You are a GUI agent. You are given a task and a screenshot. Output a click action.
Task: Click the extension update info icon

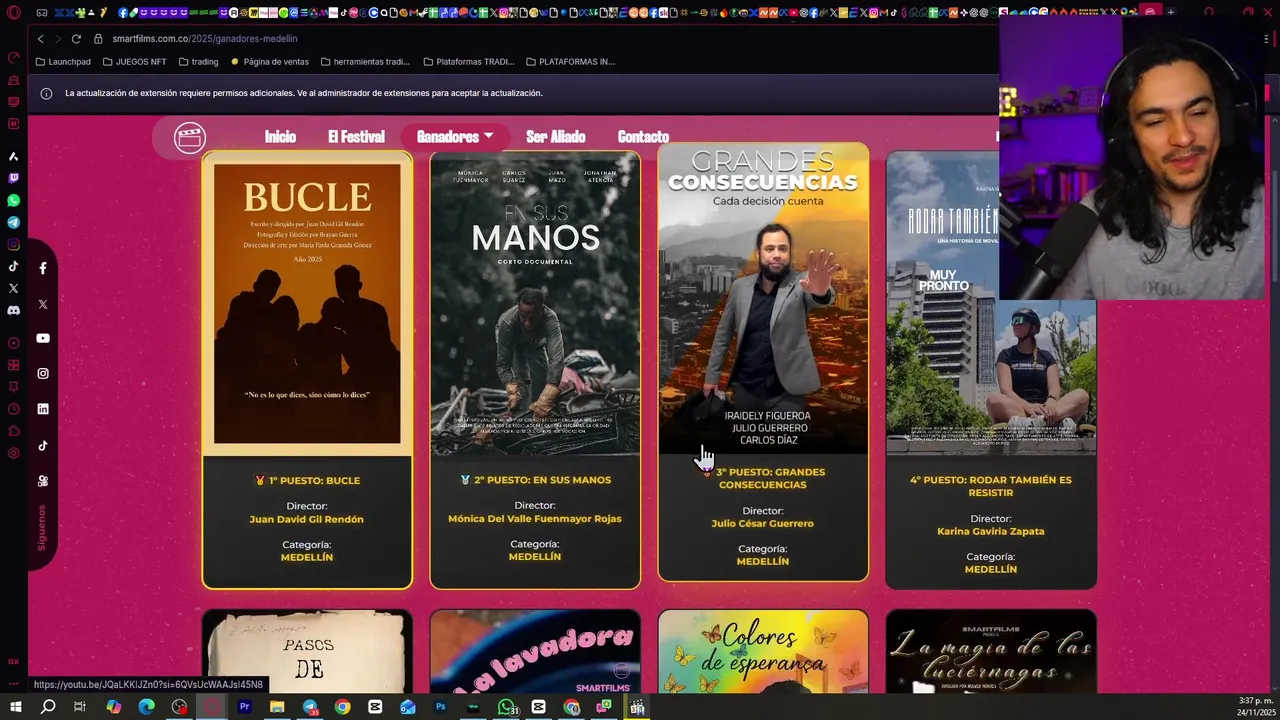[x=46, y=93]
